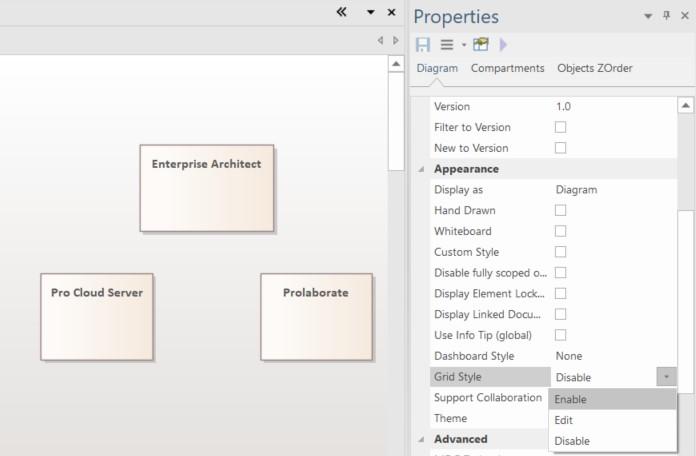The height and width of the screenshot is (456, 696).
Task: Open the hamburger options menu in Properties
Action: pyautogui.click(x=447, y=45)
